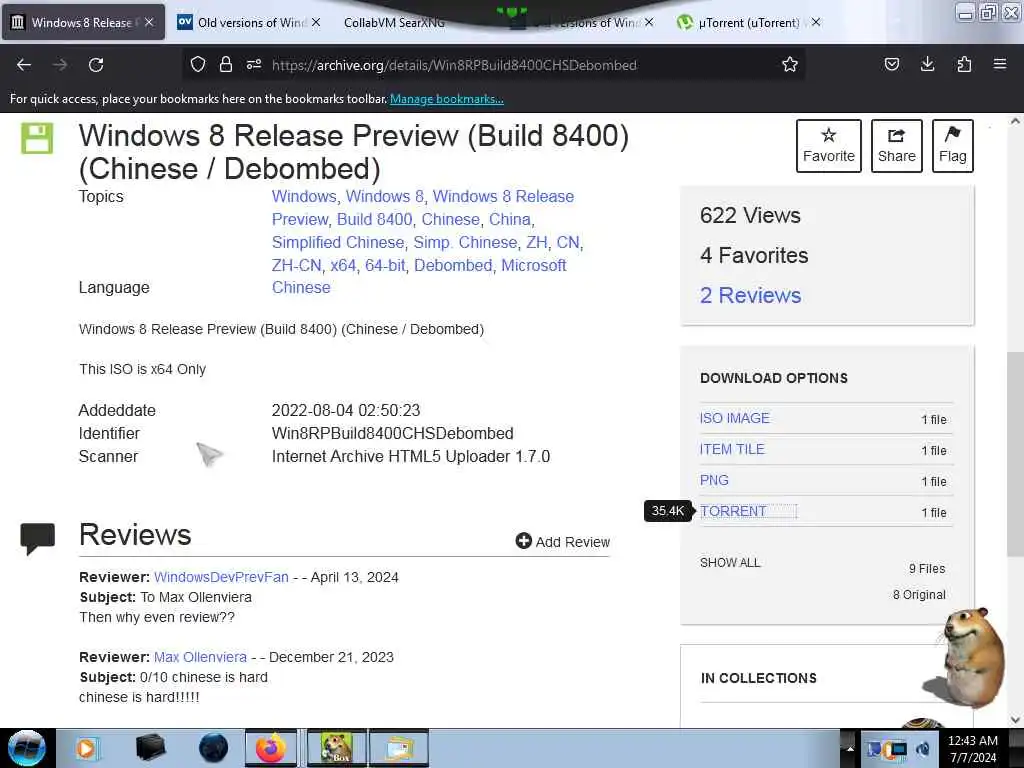
Task: Open the Save to Pocket icon
Action: click(891, 64)
